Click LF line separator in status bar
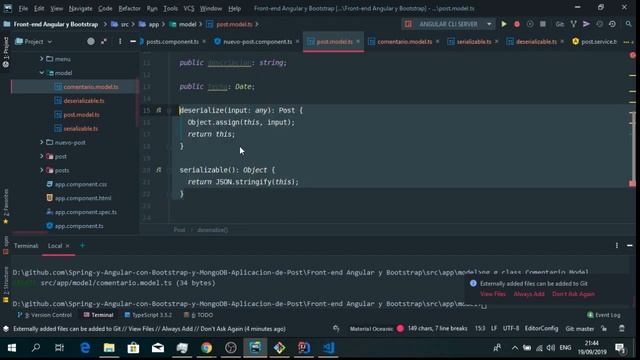The width and height of the screenshot is (640, 360). pos(494,329)
